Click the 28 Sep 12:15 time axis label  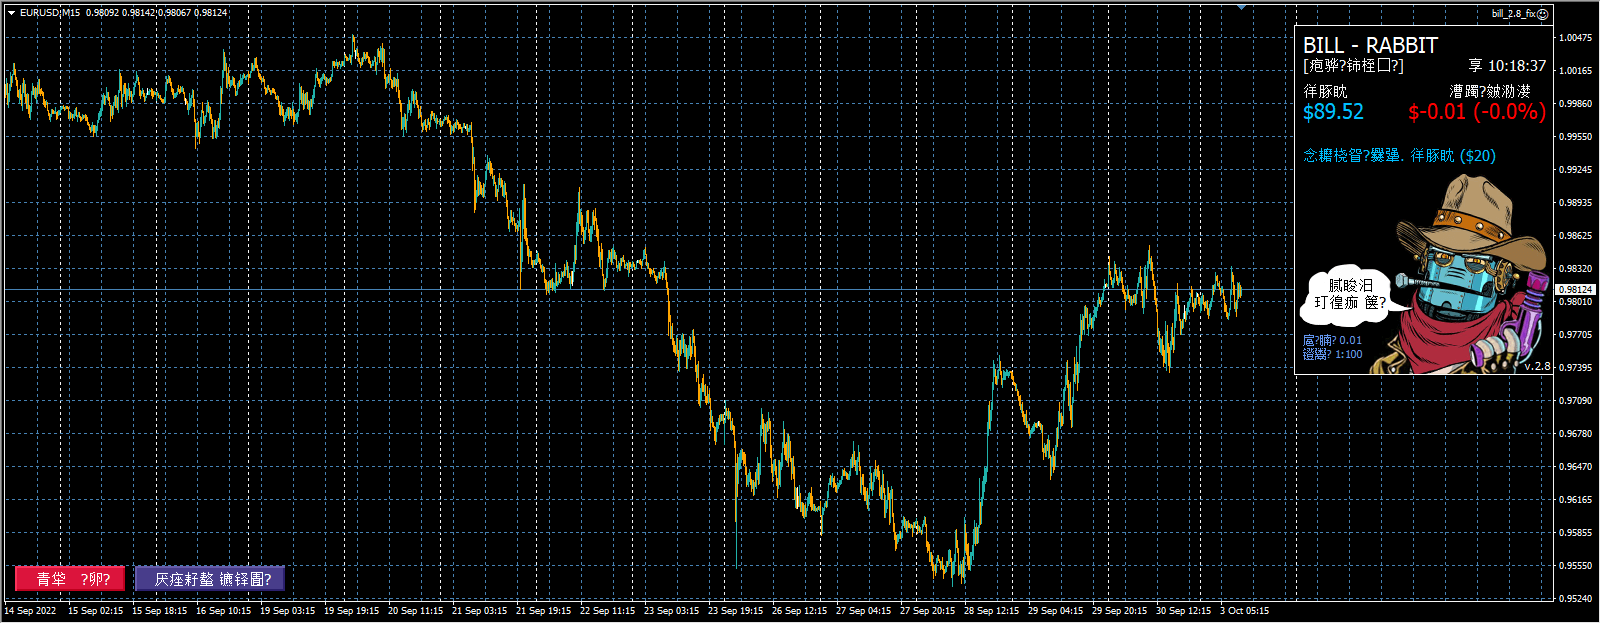click(x=991, y=611)
